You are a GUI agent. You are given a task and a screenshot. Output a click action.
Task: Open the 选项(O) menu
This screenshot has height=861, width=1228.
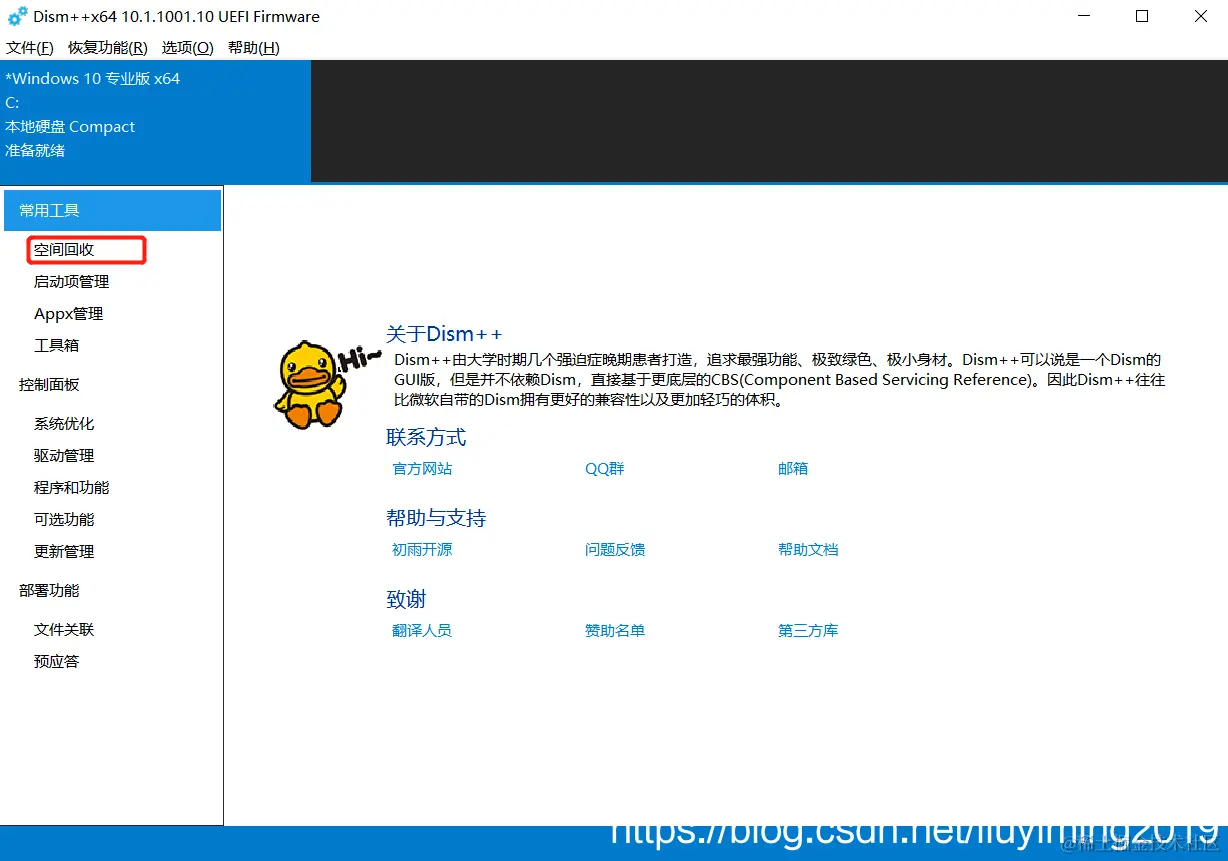click(x=186, y=47)
